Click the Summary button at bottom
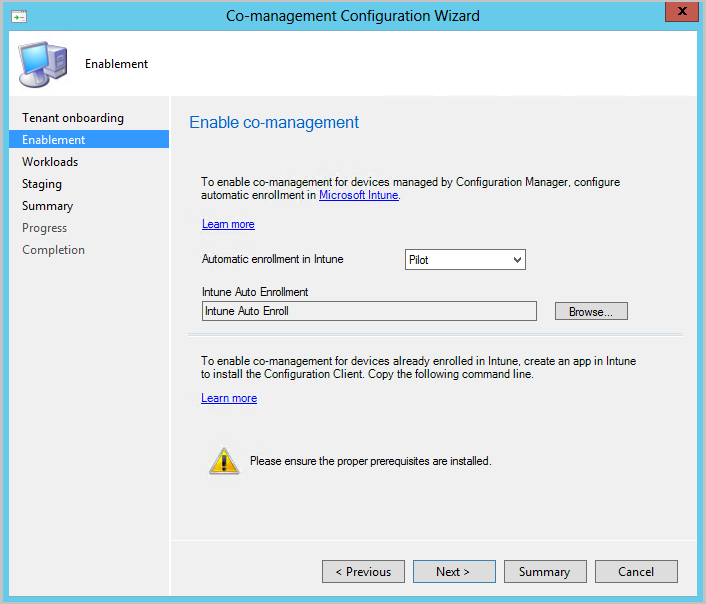The height and width of the screenshot is (604, 706). (545, 572)
